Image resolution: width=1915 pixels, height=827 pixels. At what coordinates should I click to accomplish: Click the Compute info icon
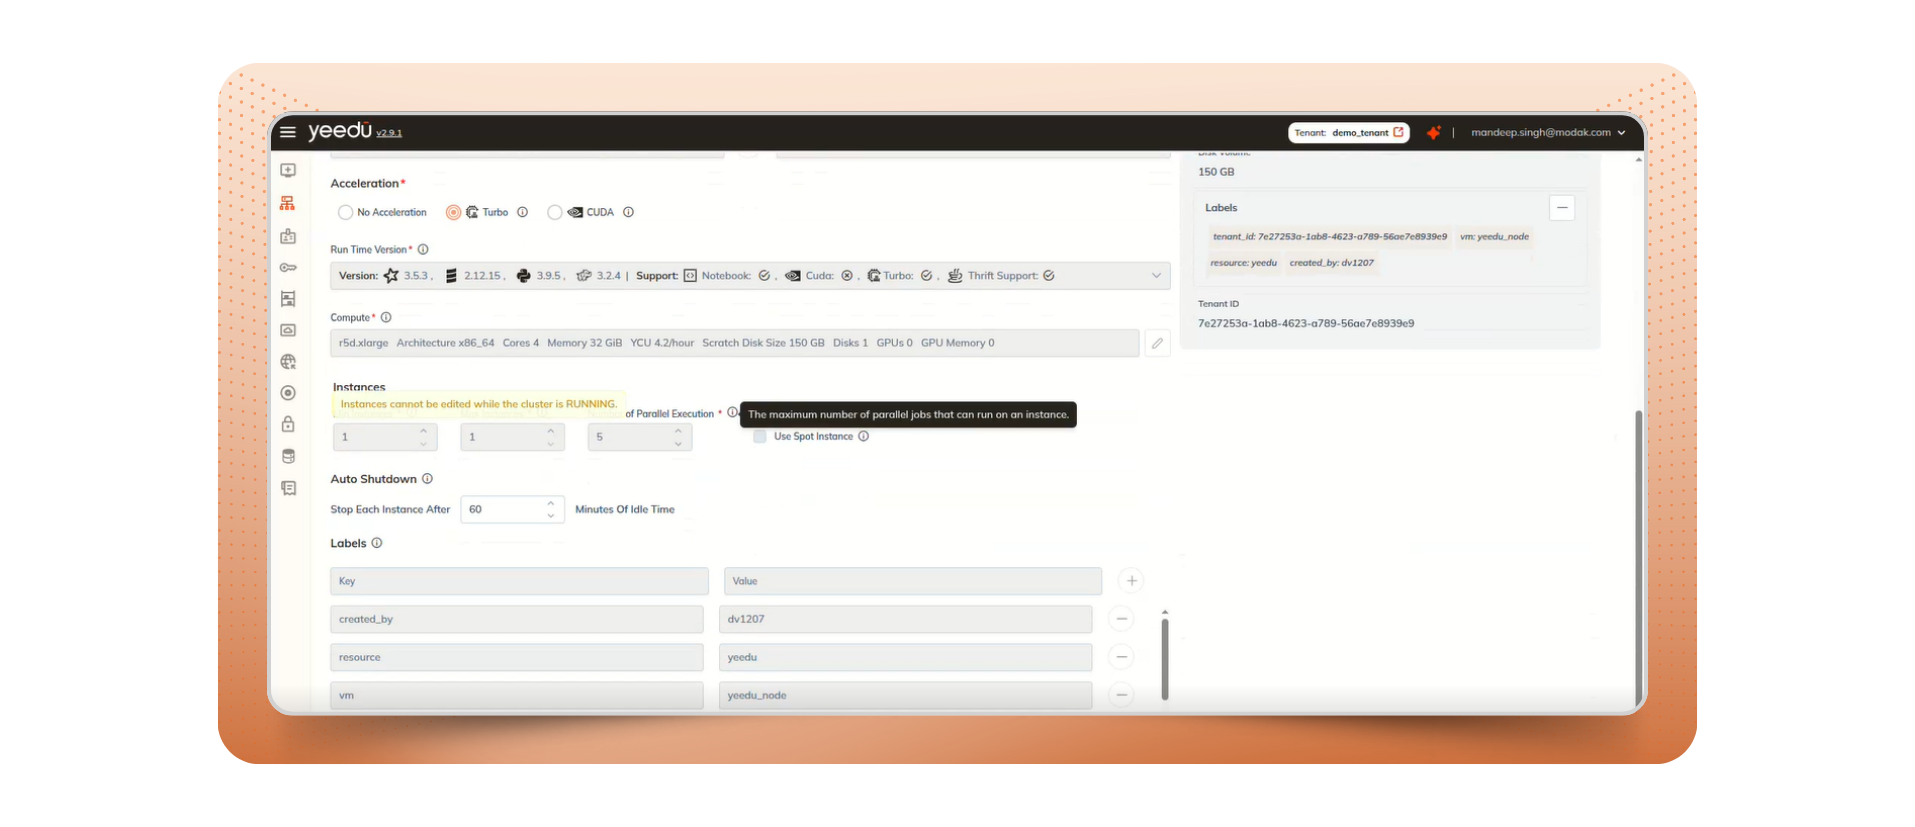(386, 318)
